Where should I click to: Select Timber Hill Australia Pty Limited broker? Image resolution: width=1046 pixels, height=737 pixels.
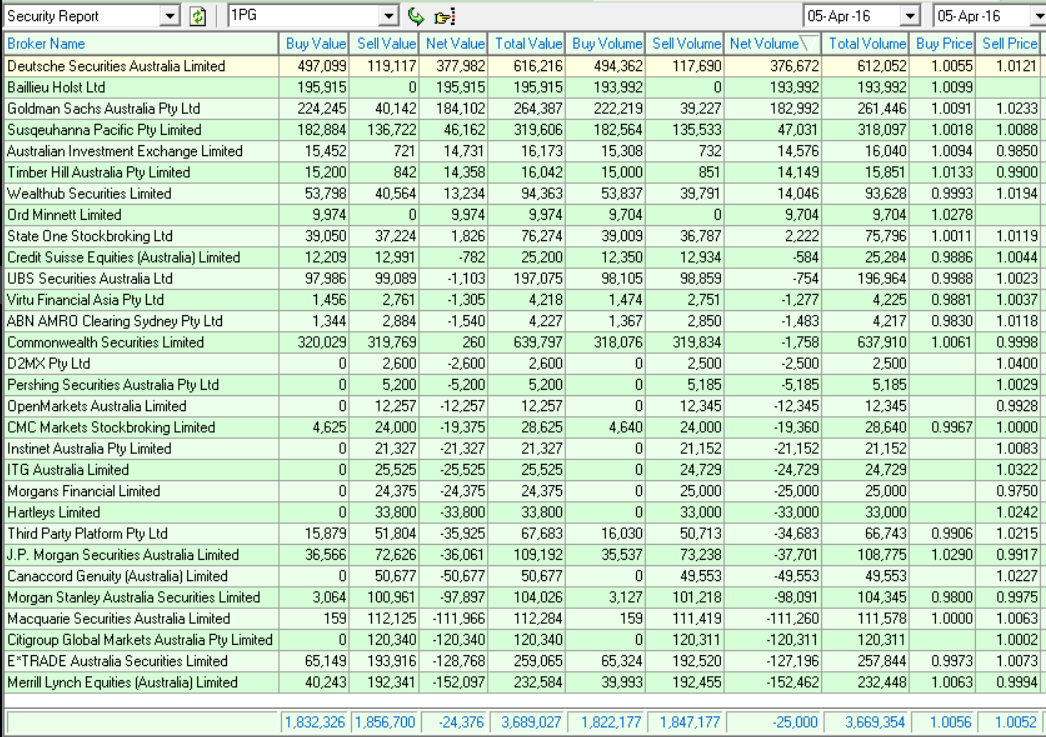tap(99, 173)
